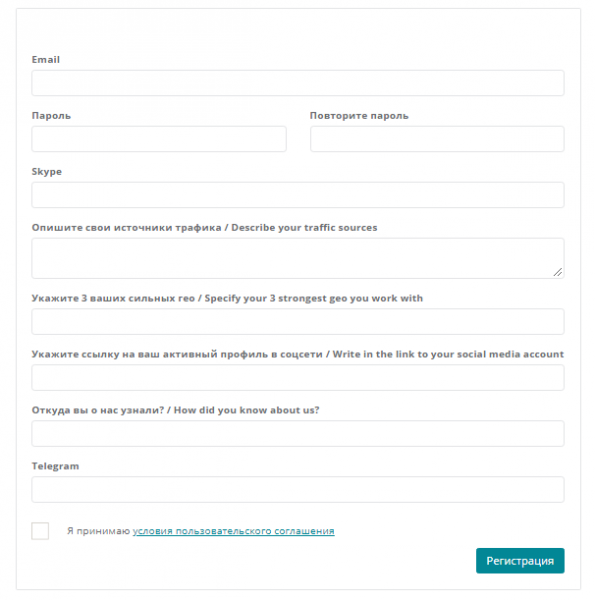Click the 'Я принимаю' checkbox label text
The height and width of the screenshot is (600, 595).
click(99, 531)
